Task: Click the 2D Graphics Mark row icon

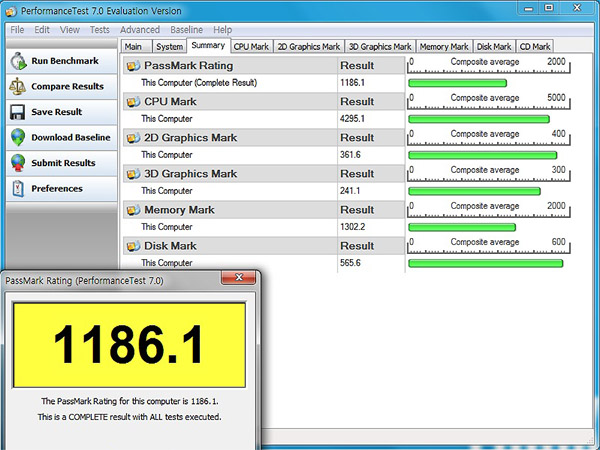Action: pyautogui.click(x=133, y=138)
